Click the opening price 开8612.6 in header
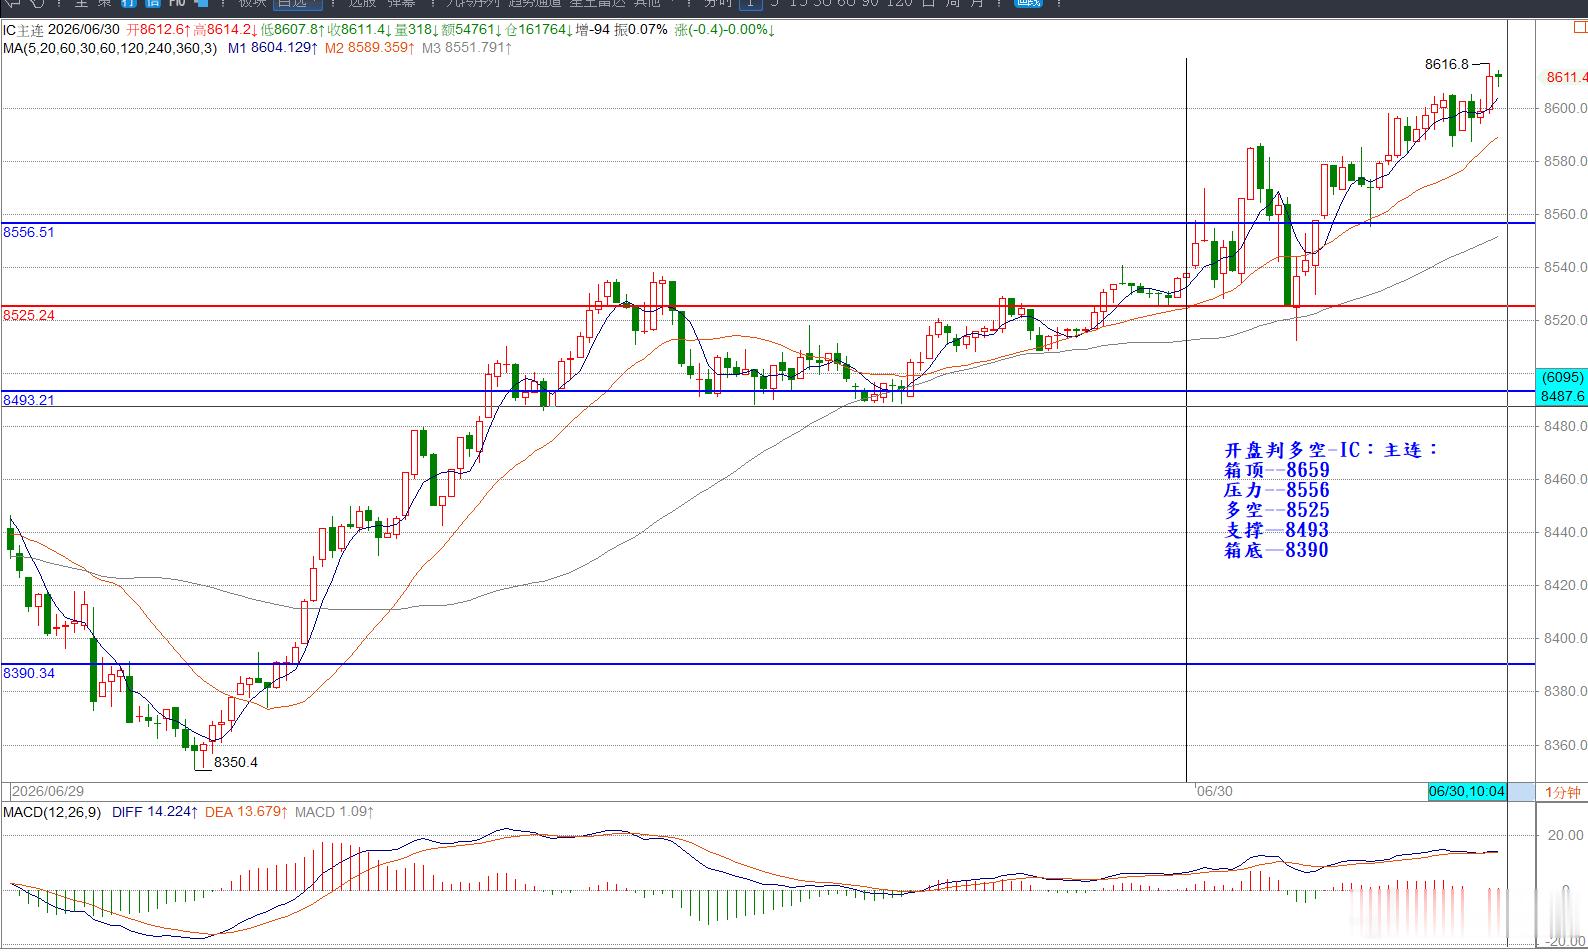 pyautogui.click(x=159, y=30)
